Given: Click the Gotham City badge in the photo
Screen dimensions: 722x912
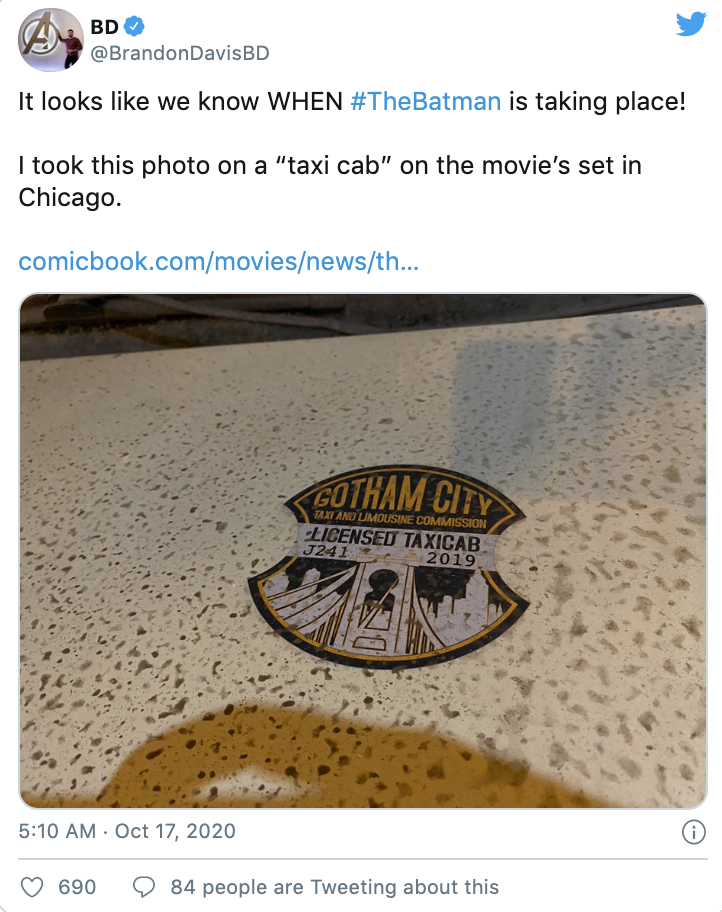Looking at the screenshot, I should click(x=389, y=566).
